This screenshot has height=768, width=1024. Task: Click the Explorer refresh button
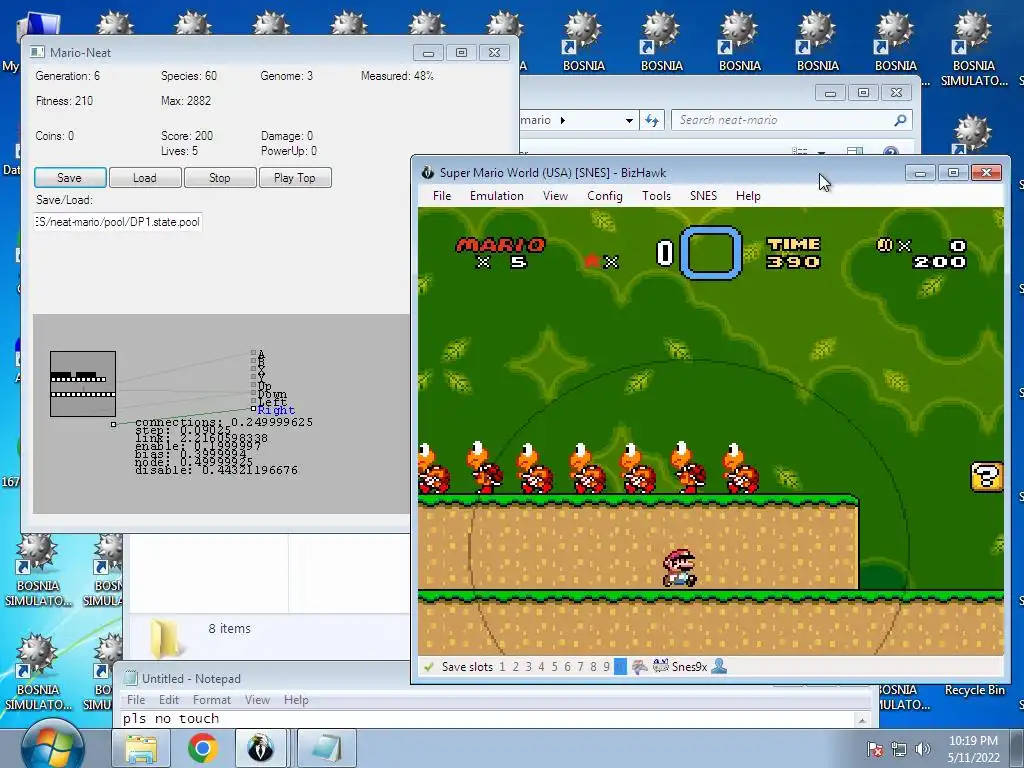pos(652,120)
